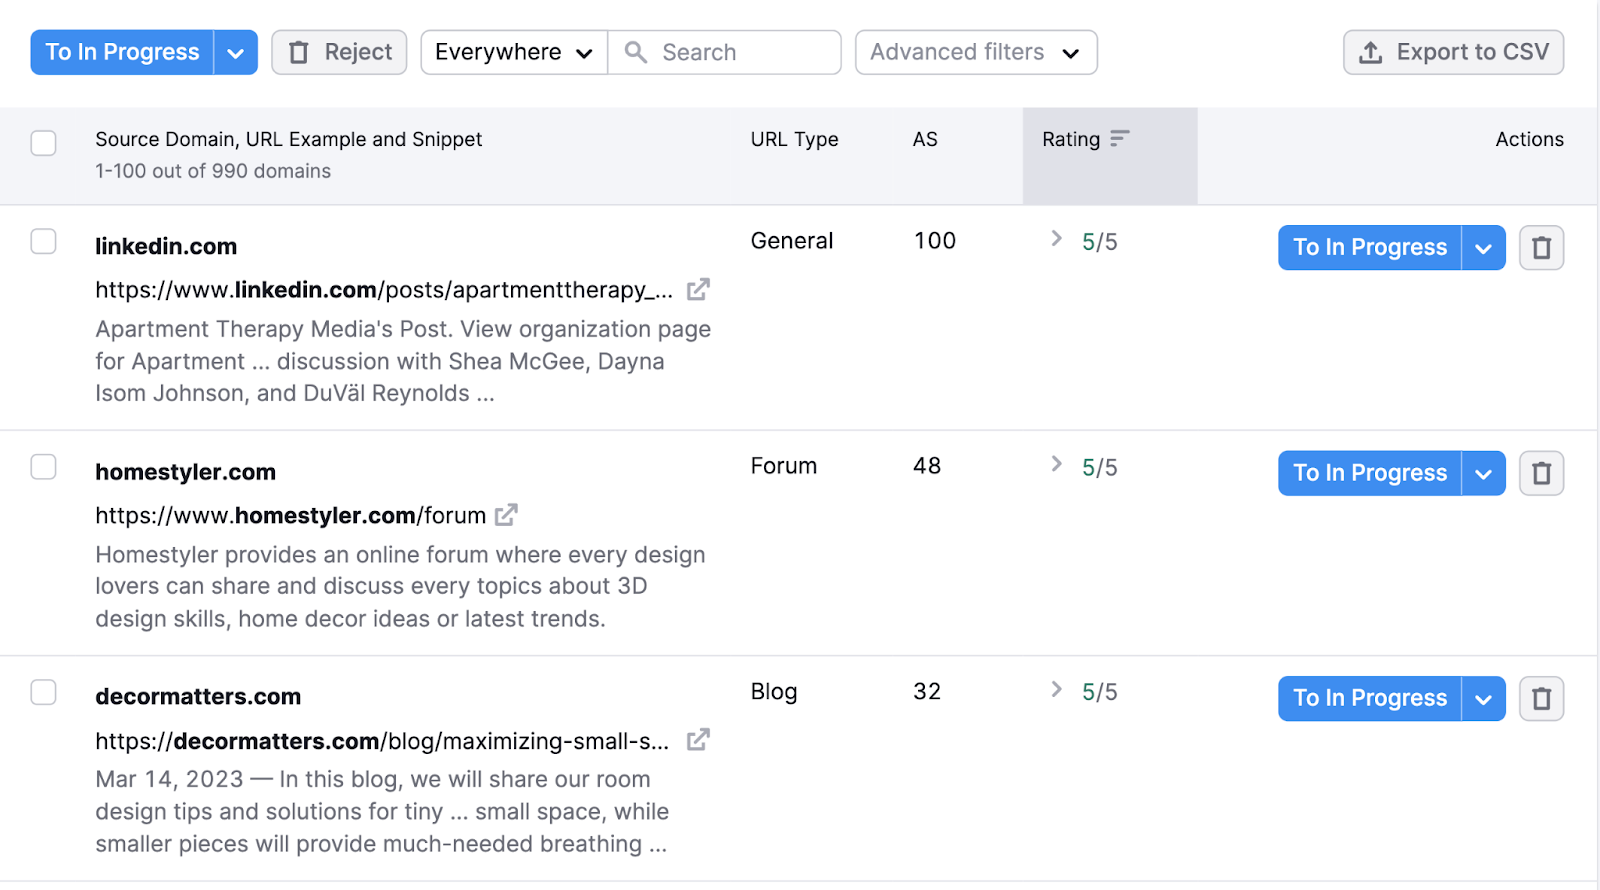Check the homestyler.com row checkbox
Viewport: 1600px width, 890px height.
(43, 467)
